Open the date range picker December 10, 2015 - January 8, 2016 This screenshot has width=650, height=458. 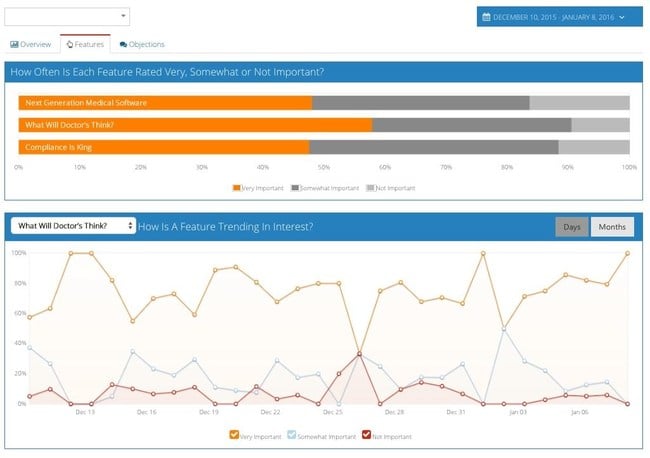[x=559, y=17]
